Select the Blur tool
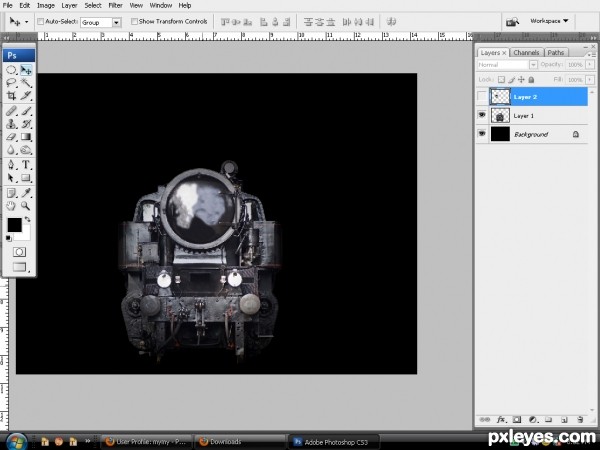 click(11, 150)
